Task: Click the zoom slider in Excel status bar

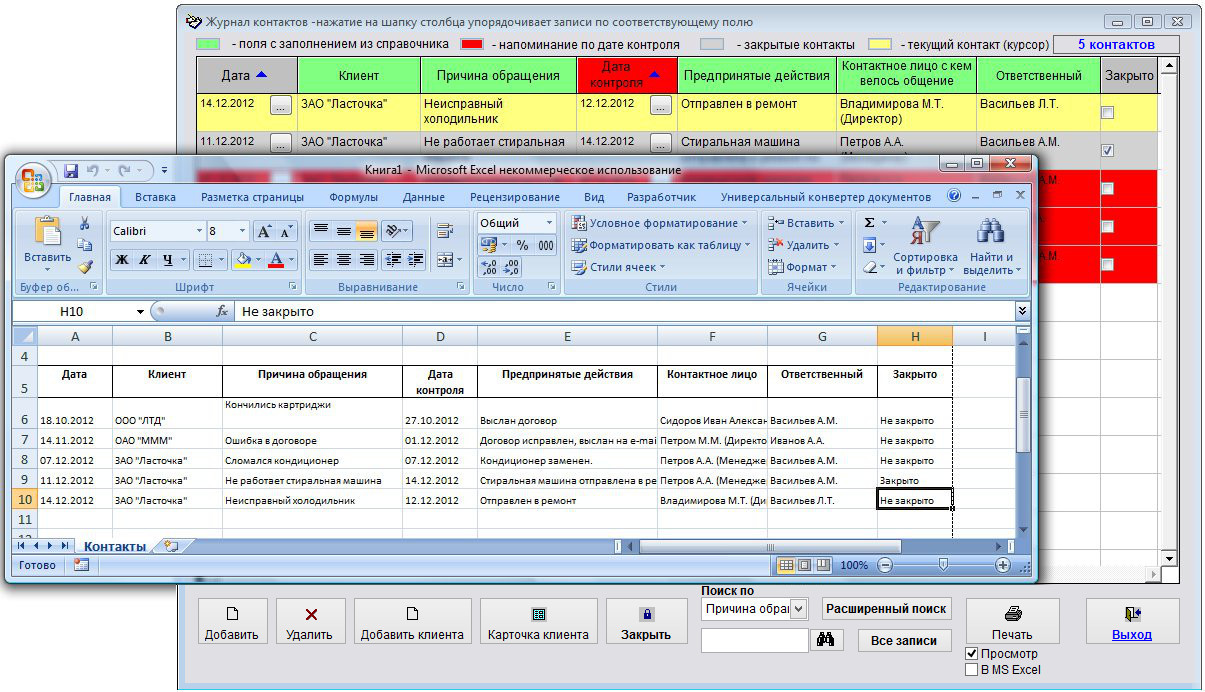Action: tap(942, 565)
